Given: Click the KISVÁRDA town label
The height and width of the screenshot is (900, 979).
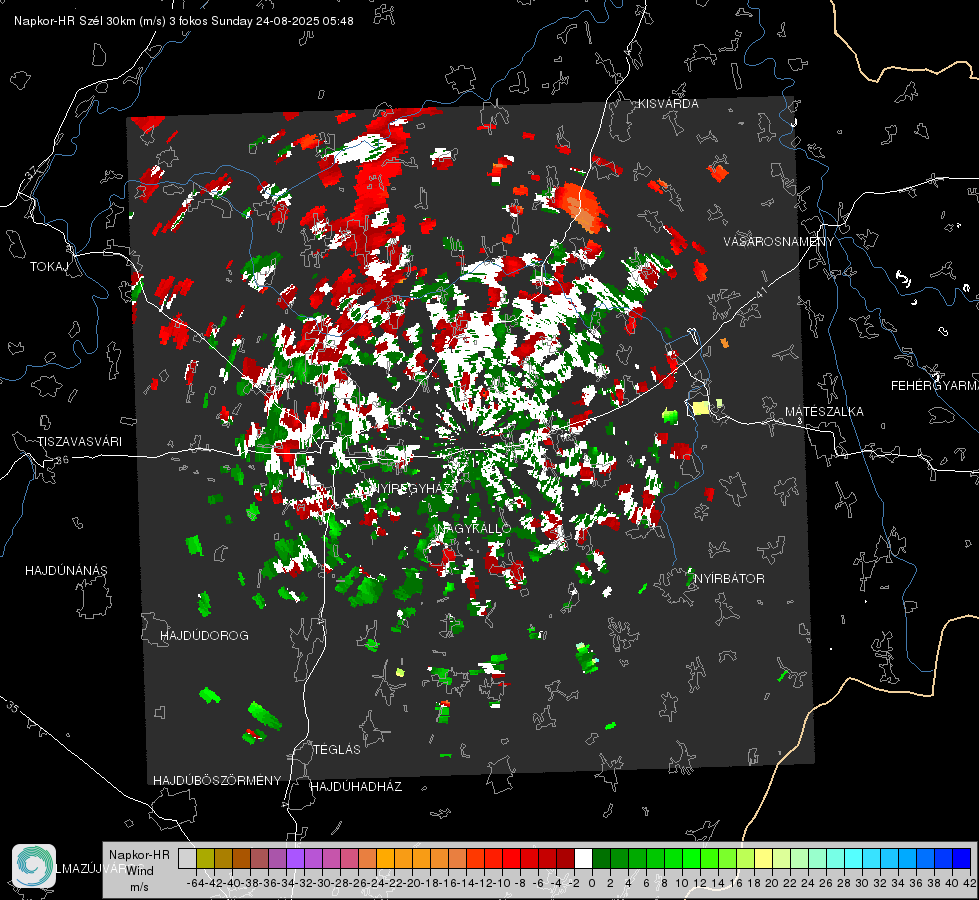Looking at the screenshot, I should pyautogui.click(x=668, y=104).
